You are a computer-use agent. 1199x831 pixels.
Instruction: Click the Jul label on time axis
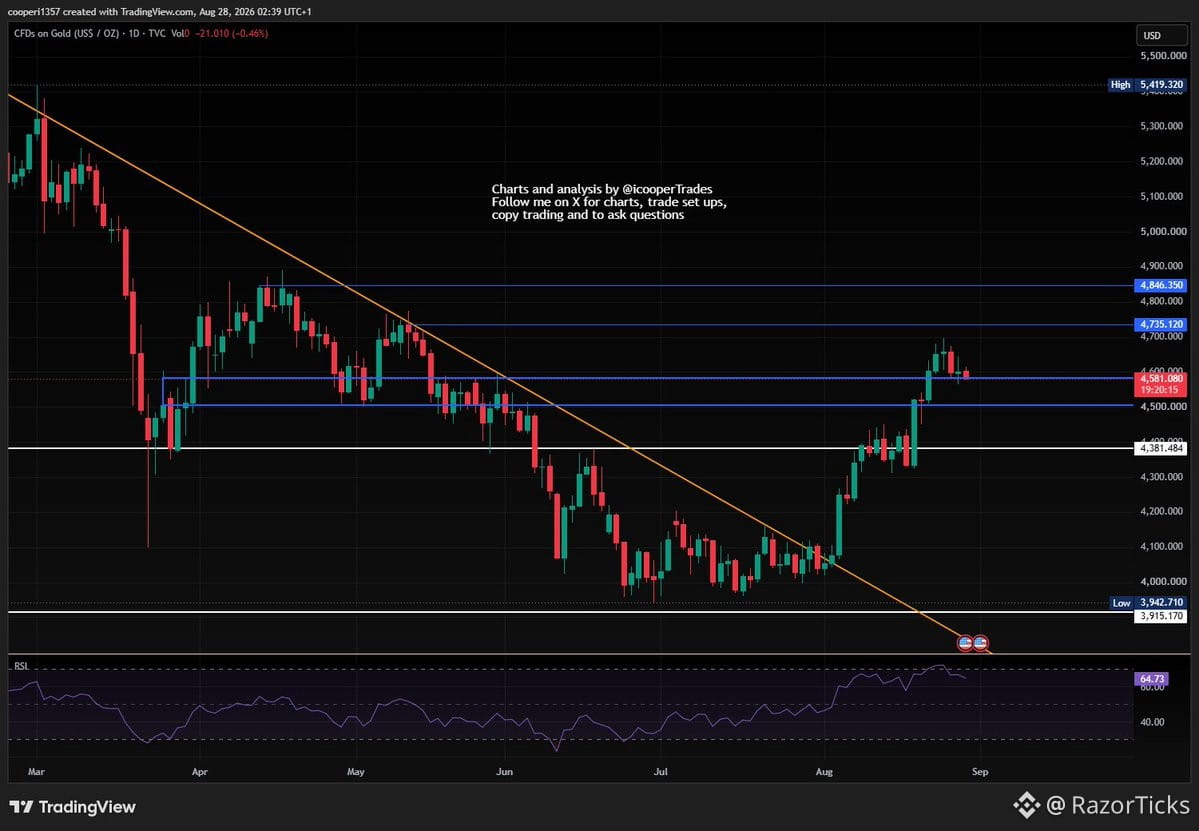click(661, 771)
